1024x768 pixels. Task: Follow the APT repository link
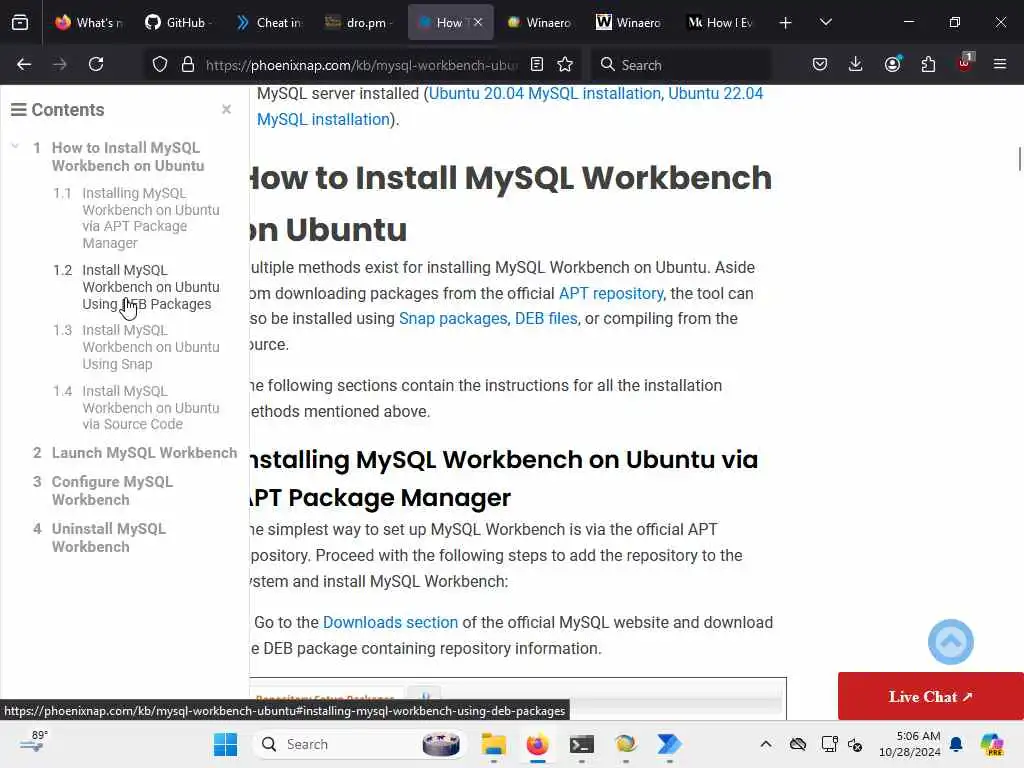click(611, 293)
